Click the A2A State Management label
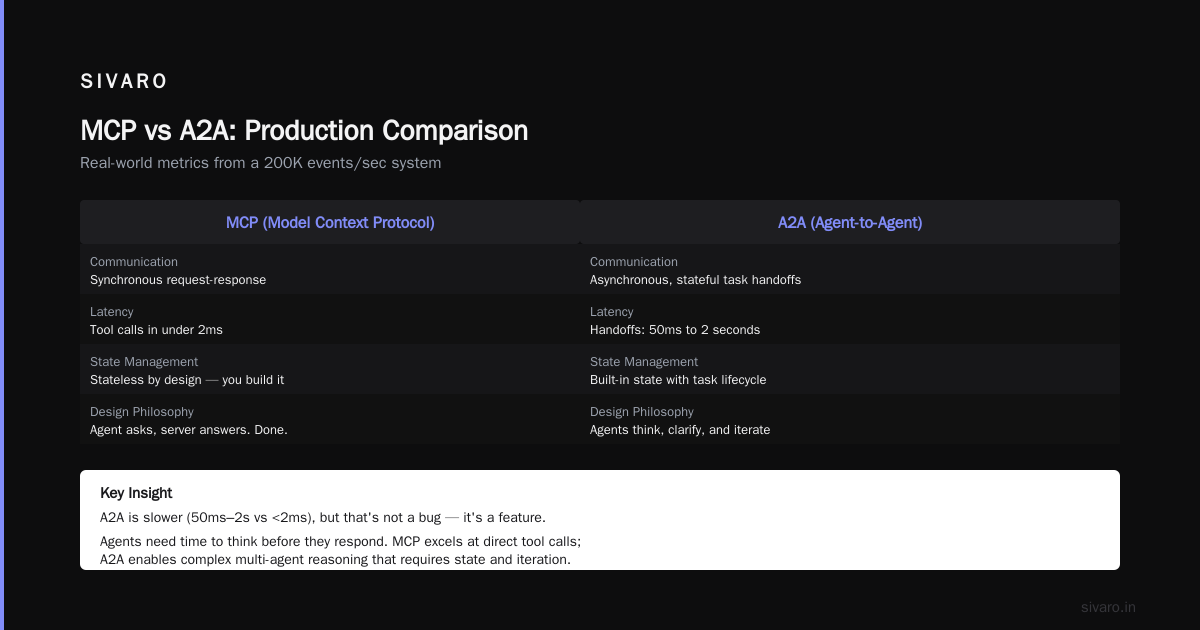The height and width of the screenshot is (630, 1200). tap(644, 362)
